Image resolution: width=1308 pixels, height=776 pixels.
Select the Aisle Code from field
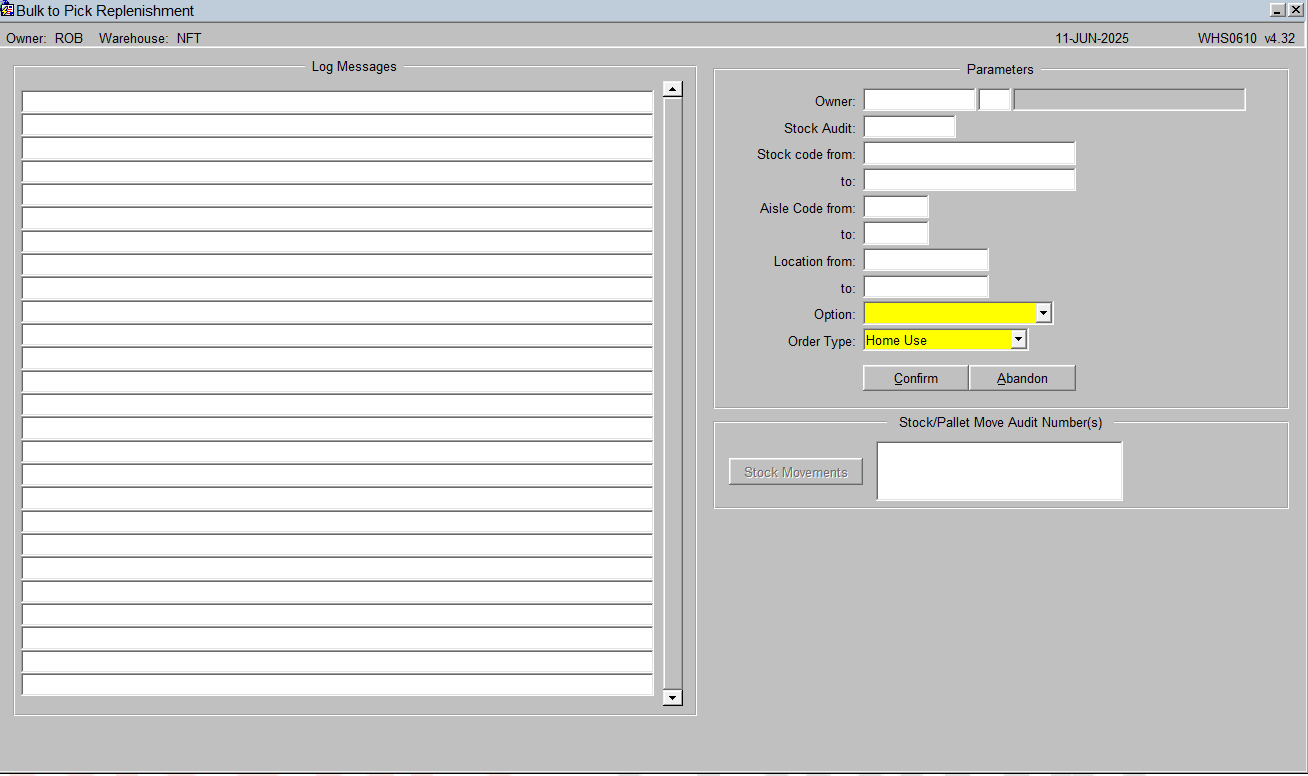pos(896,207)
